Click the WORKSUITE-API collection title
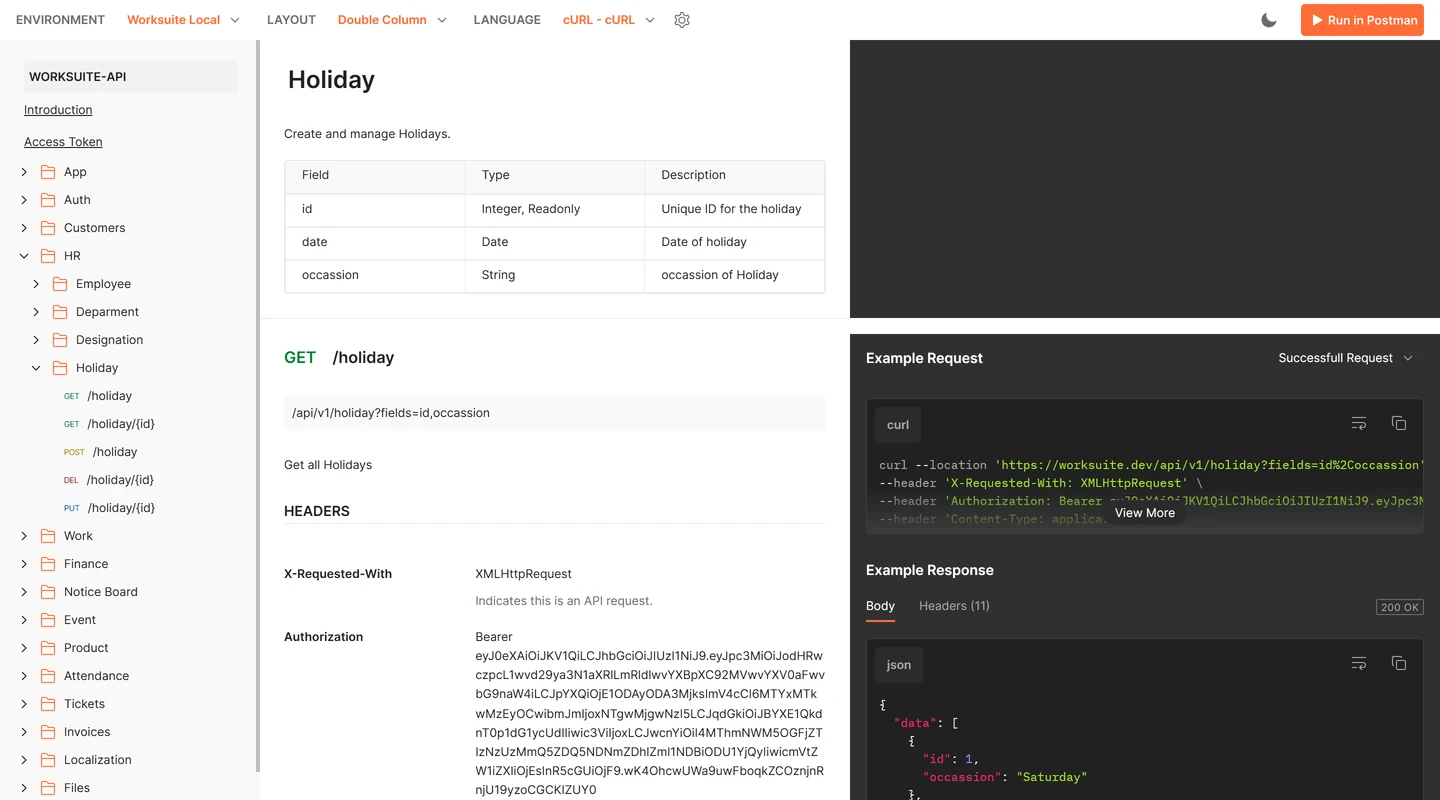 [x=130, y=77]
